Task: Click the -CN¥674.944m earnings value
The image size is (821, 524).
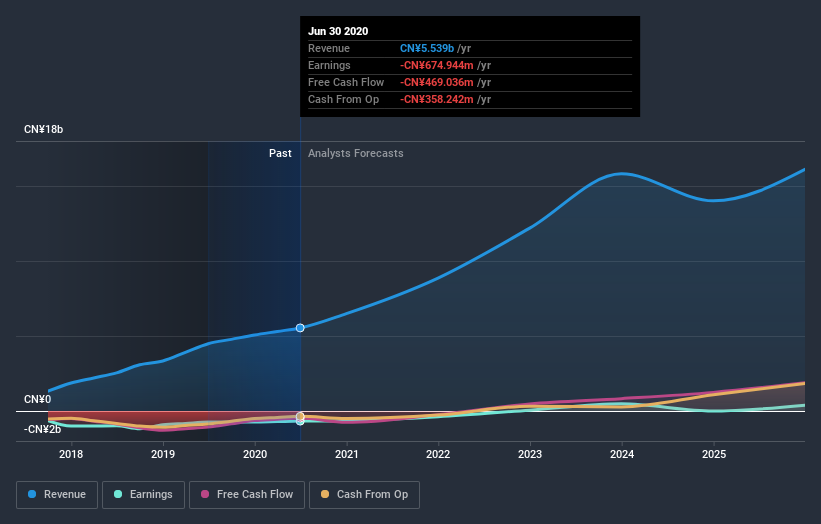Action: point(437,65)
